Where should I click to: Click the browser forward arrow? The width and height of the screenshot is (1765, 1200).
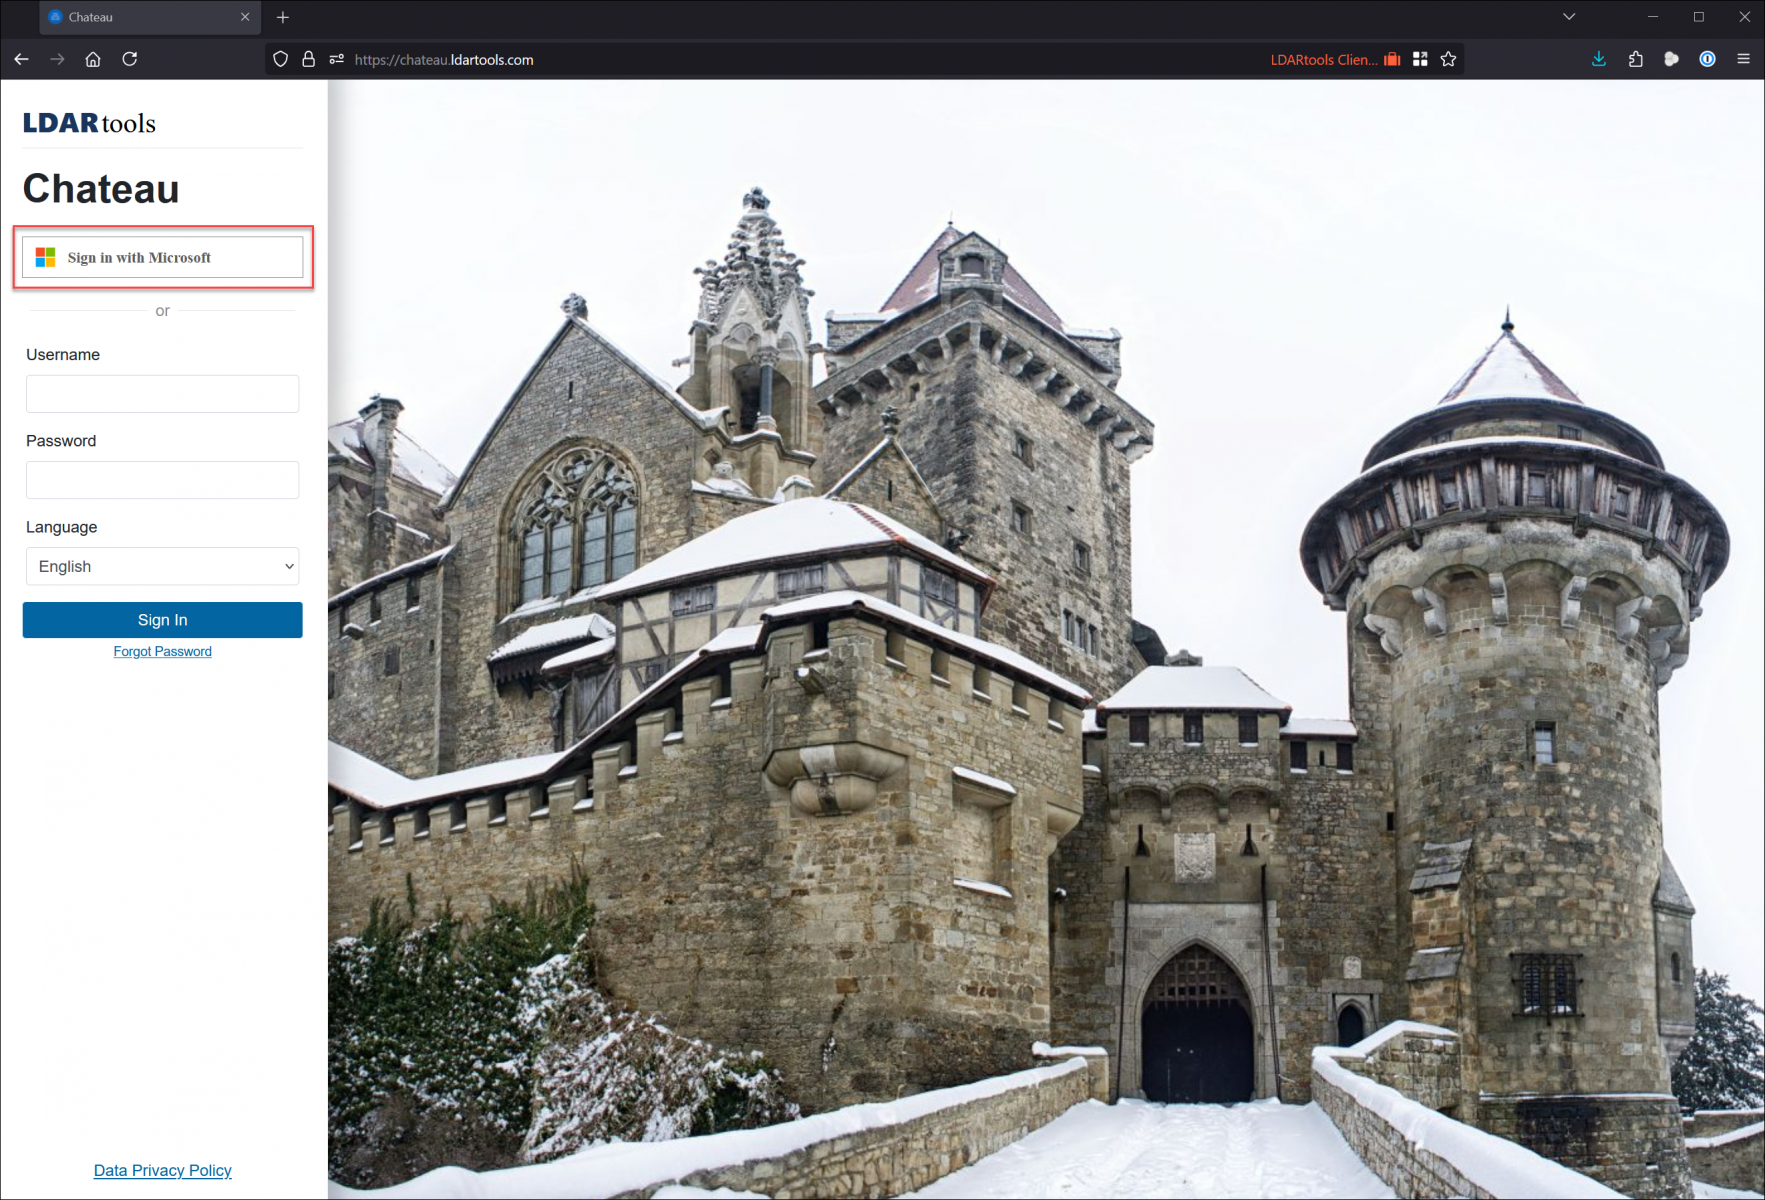tap(57, 59)
